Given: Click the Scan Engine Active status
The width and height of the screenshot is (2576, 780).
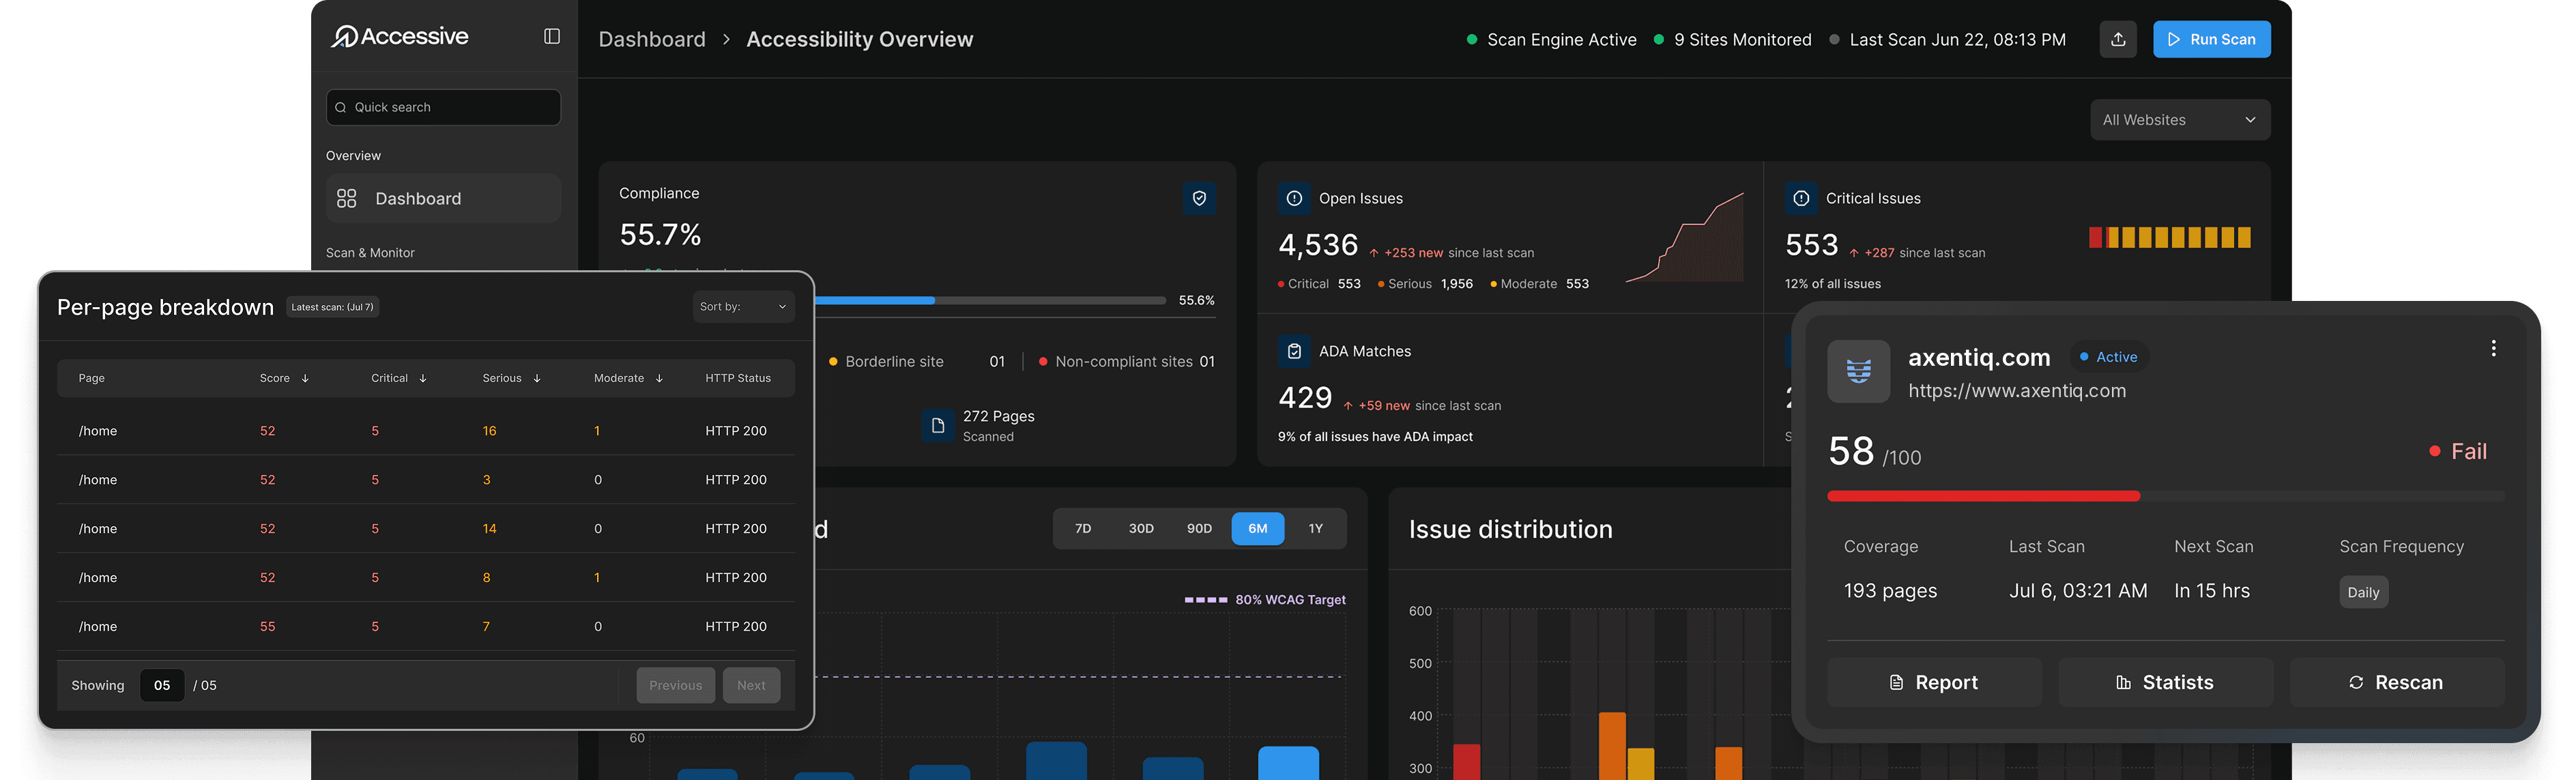Looking at the screenshot, I should tap(1551, 40).
